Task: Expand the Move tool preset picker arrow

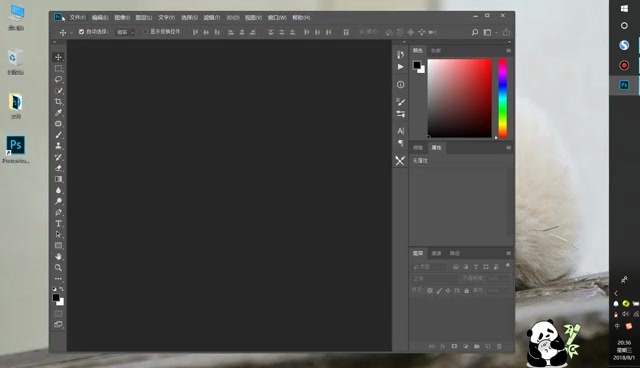Action: click(x=71, y=32)
